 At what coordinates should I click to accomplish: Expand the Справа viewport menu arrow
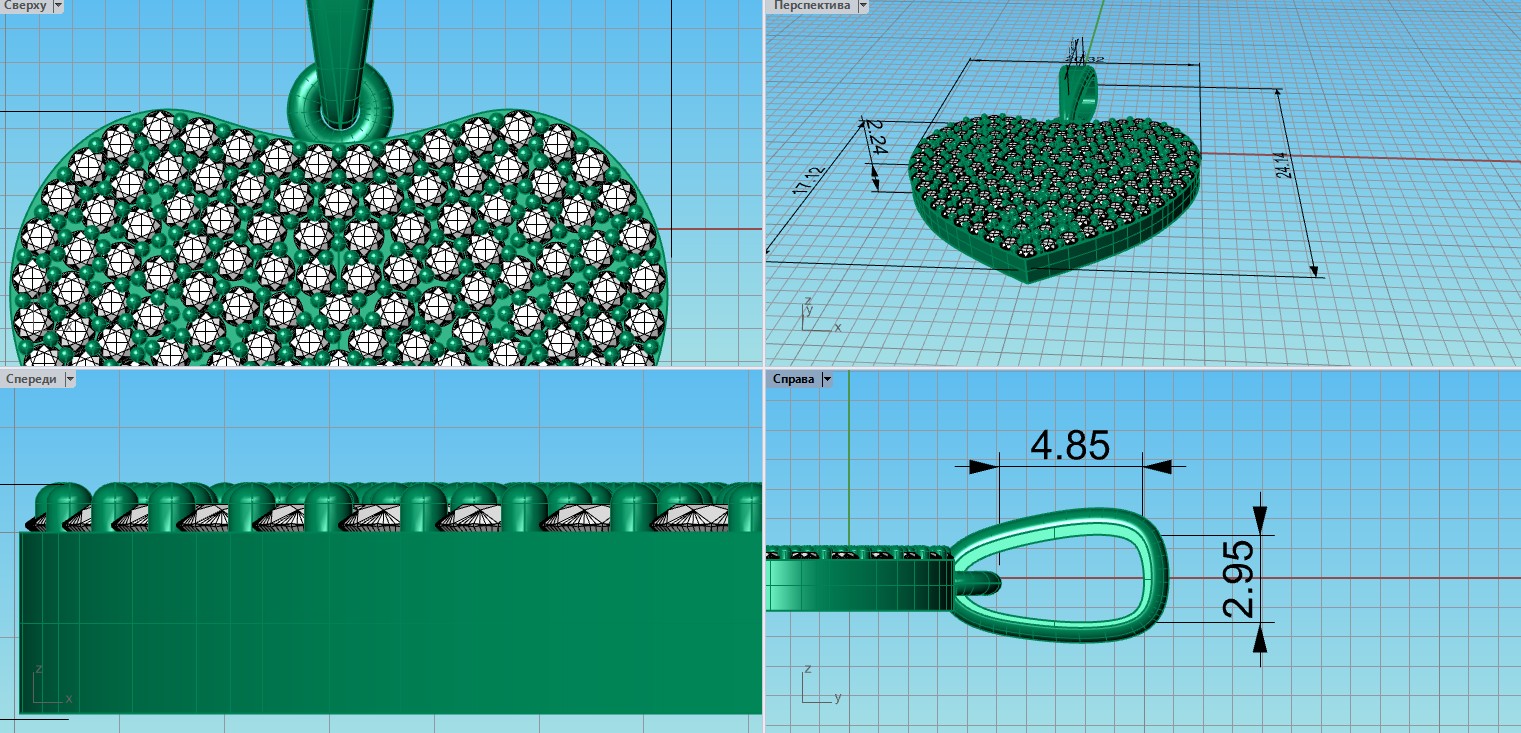(x=827, y=379)
